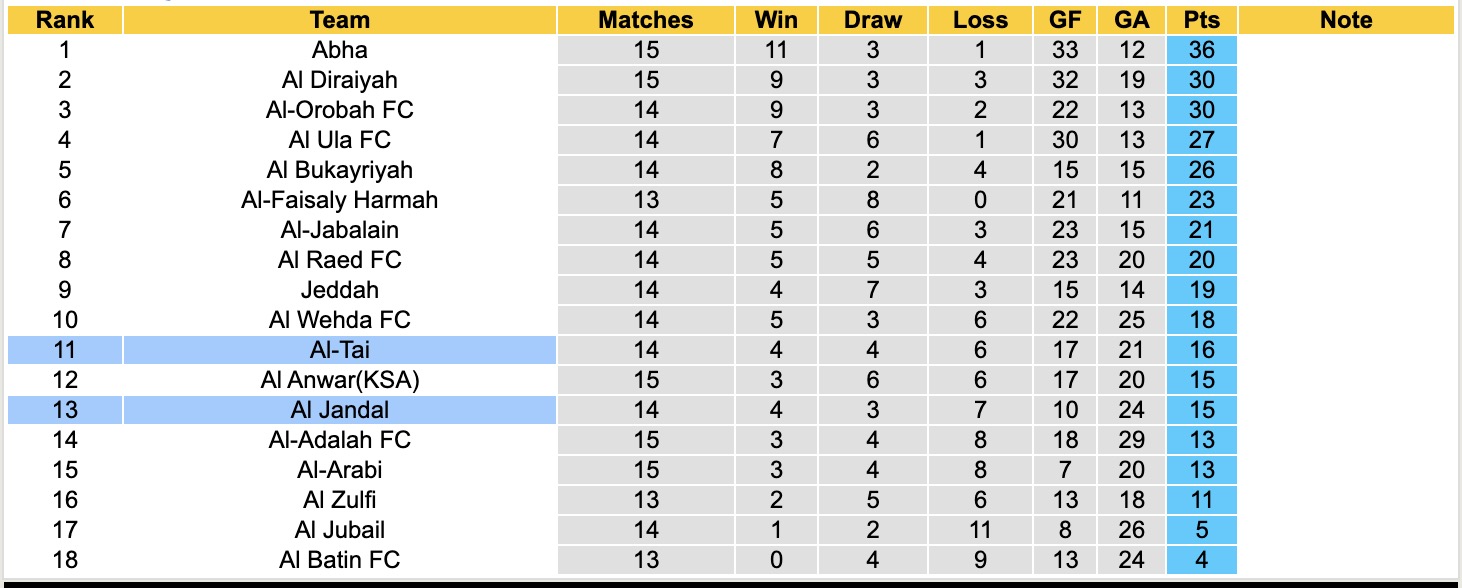Viewport: 1462px width, 588px height.
Task: Select the highlighted Al-Tai row
Action: [x=339, y=350]
